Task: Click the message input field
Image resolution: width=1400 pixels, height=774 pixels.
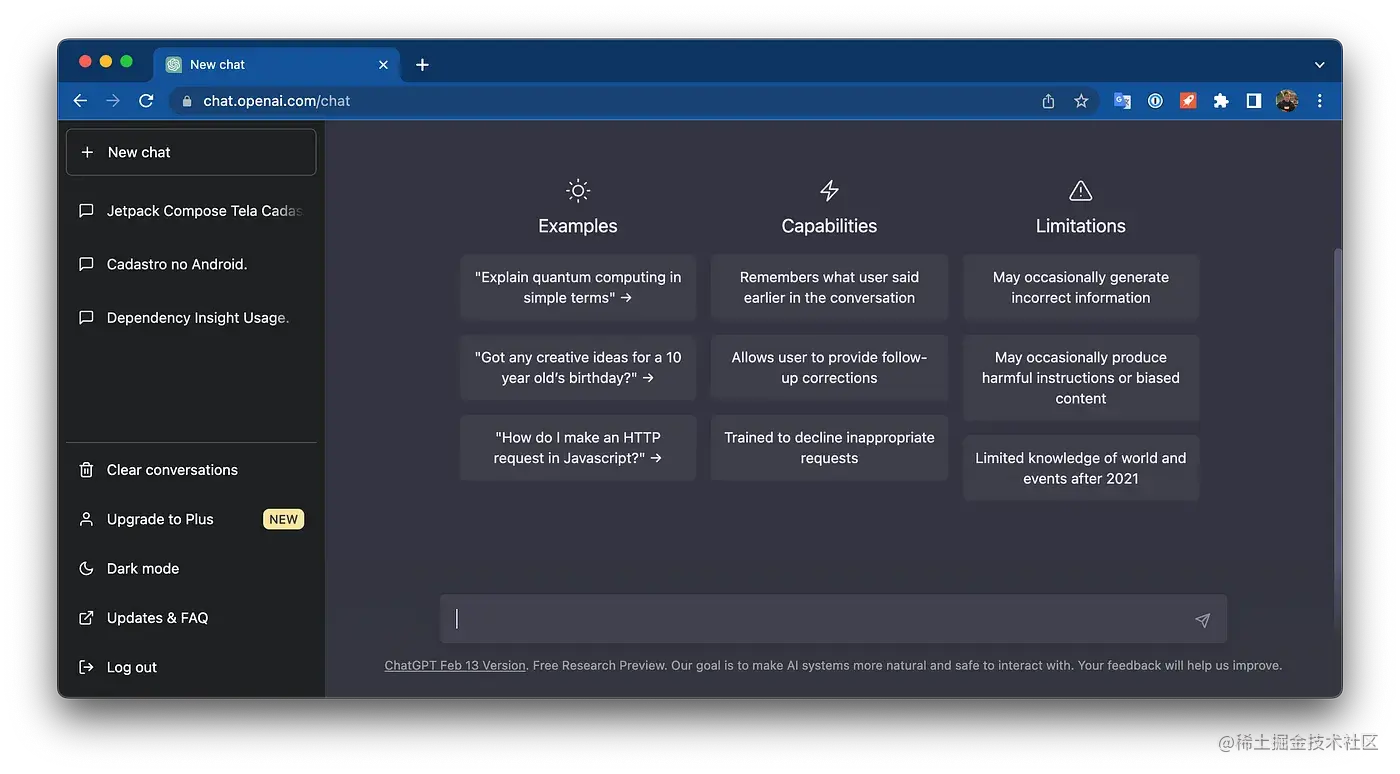Action: [x=833, y=619]
